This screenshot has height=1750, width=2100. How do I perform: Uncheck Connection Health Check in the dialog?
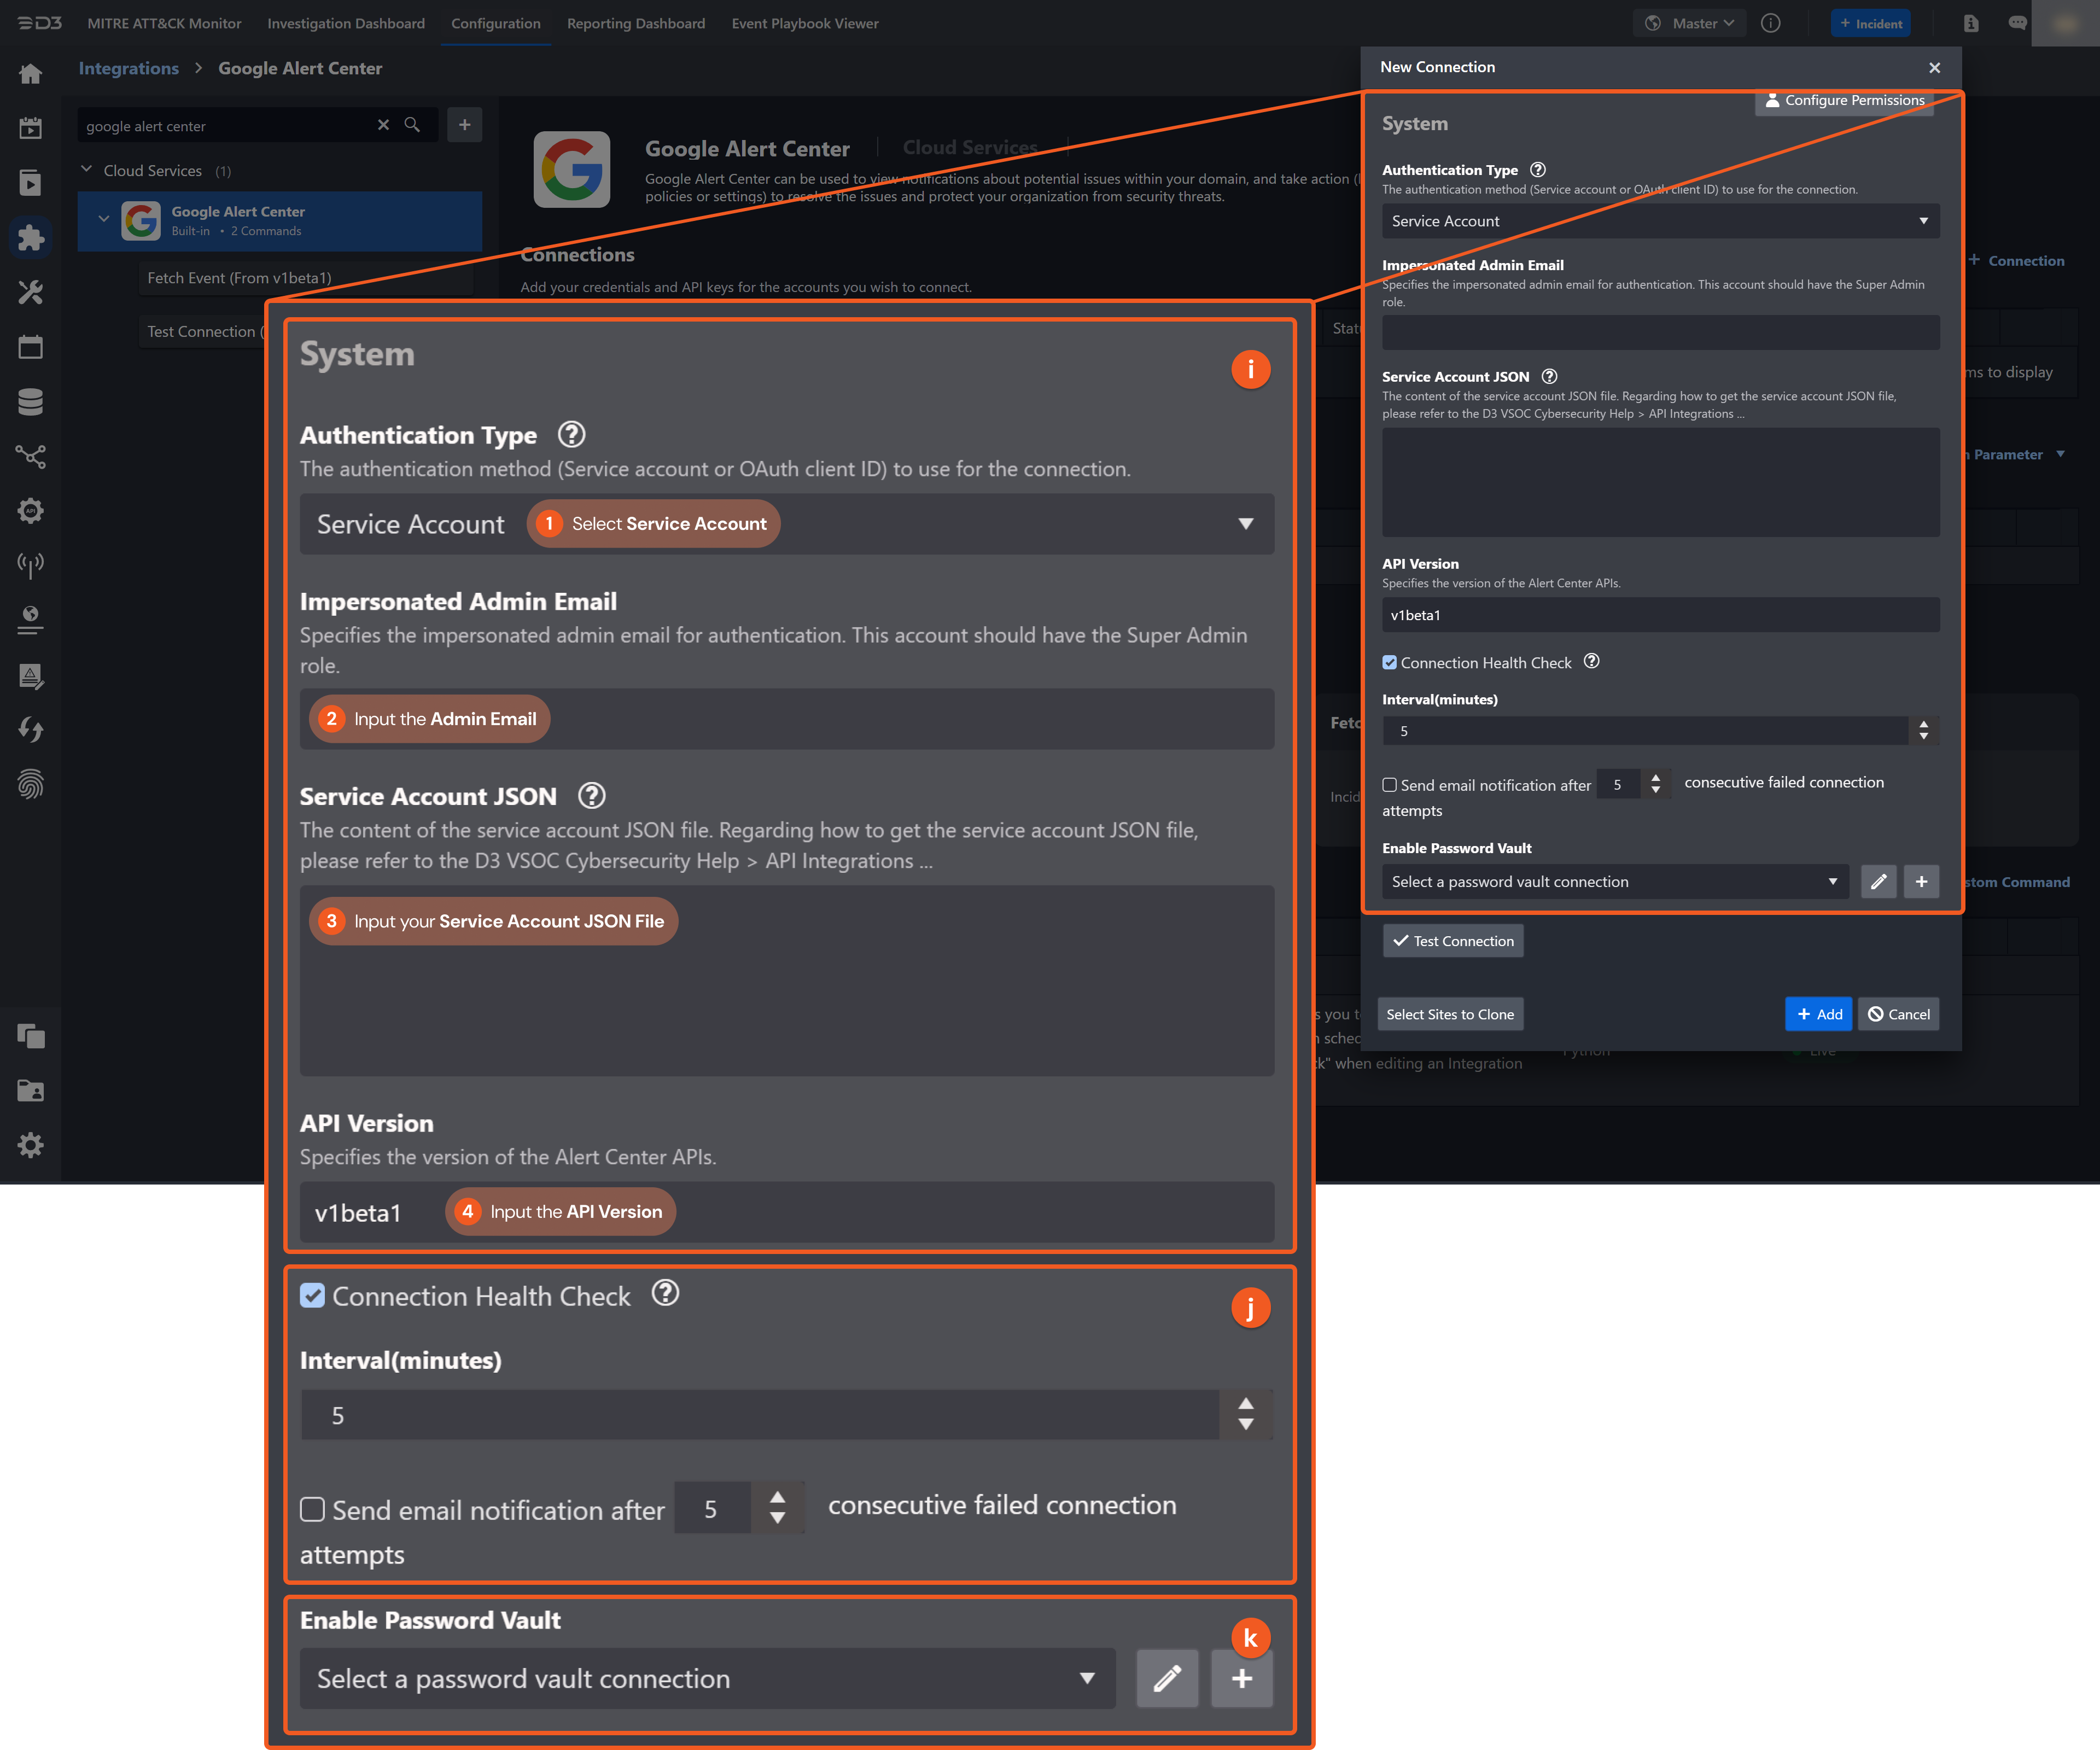[1390, 662]
